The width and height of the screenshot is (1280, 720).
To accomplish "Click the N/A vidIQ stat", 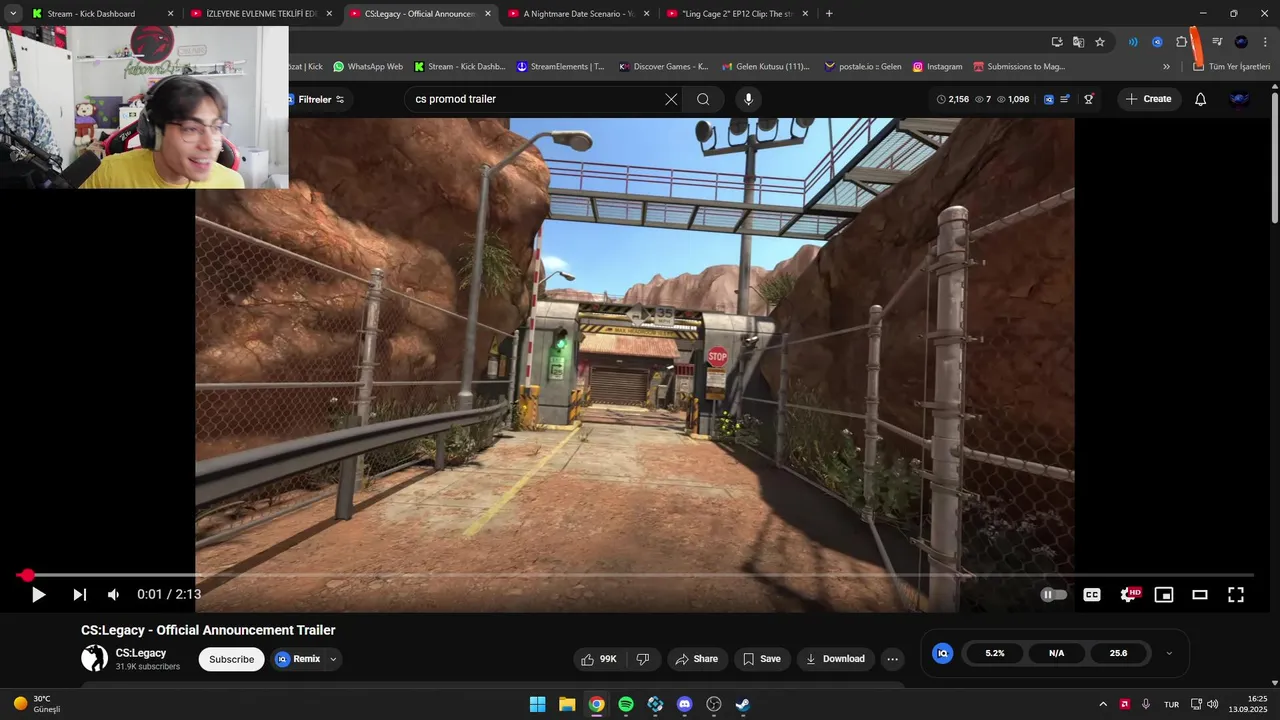I will tap(1056, 653).
